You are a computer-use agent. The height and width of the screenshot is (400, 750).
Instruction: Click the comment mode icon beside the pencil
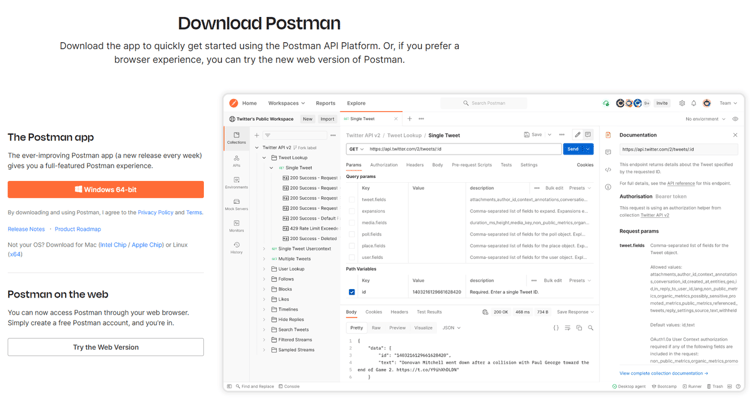(588, 135)
